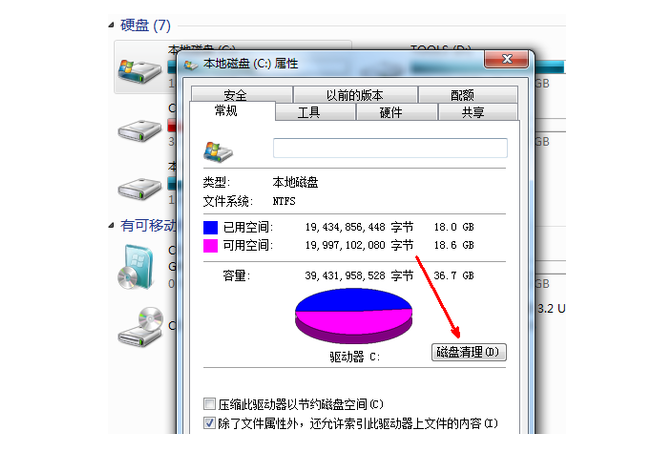Close the C: properties dialog
This screenshot has height=452, width=651.
coord(507,59)
